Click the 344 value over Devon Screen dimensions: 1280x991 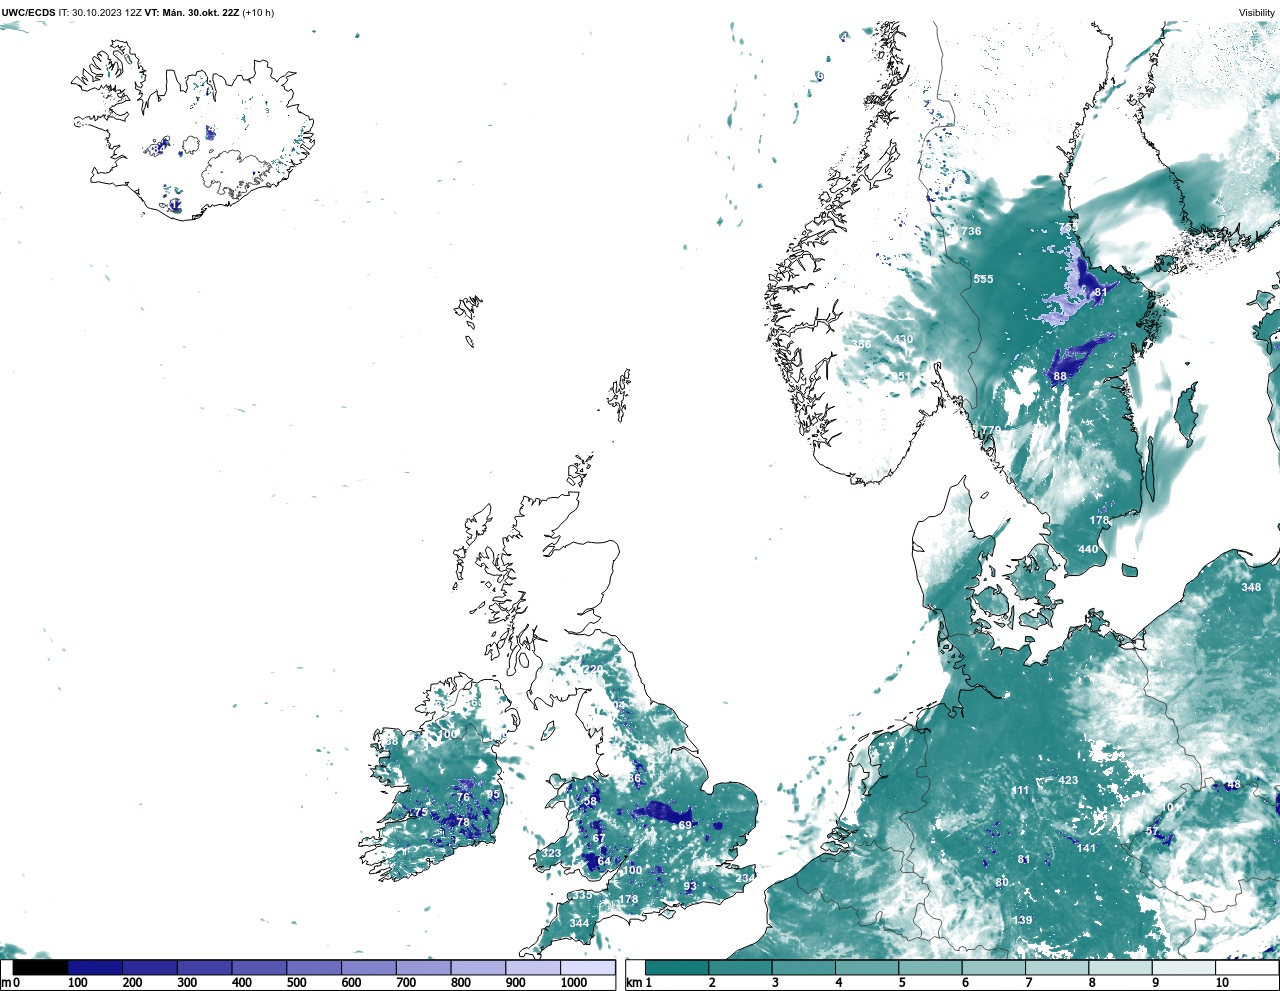pyautogui.click(x=579, y=922)
